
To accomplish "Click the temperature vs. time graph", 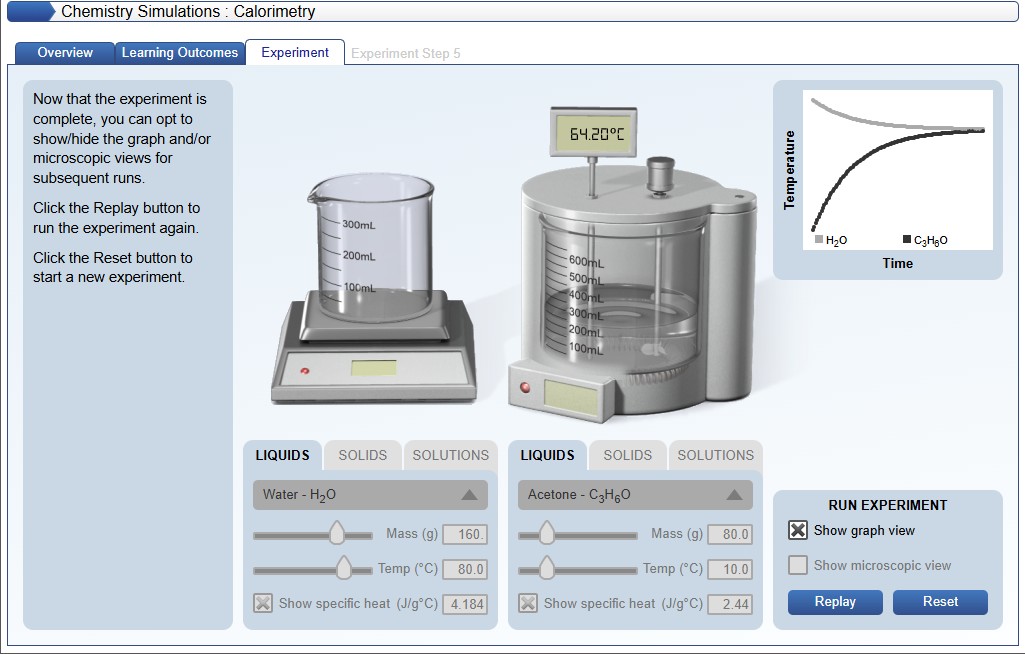I will click(897, 170).
